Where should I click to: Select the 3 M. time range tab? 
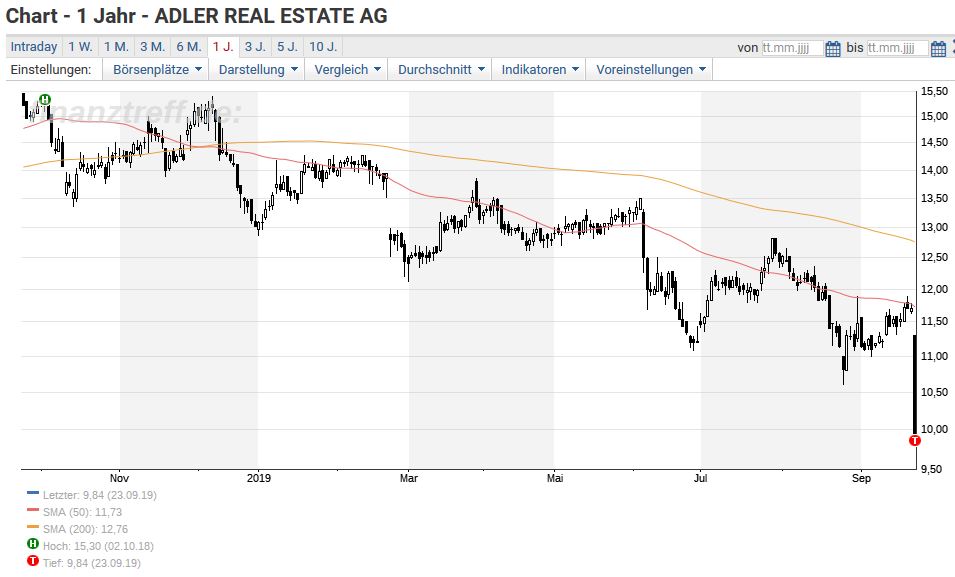click(152, 47)
